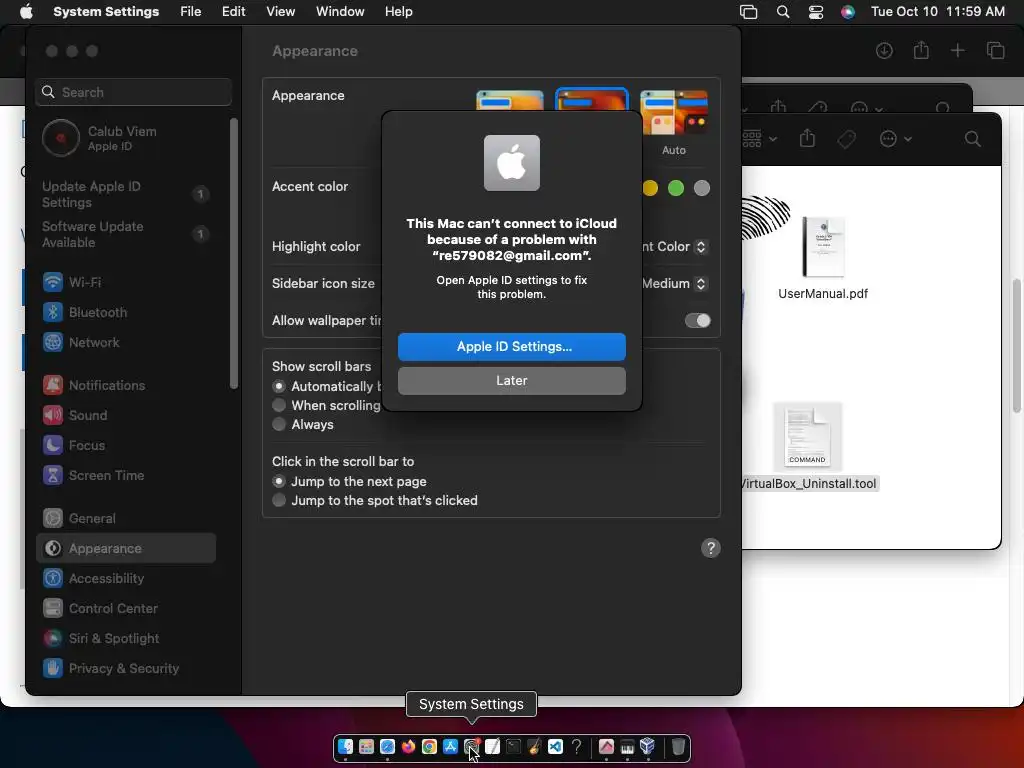Open Screen Time settings in the sidebar
This screenshot has height=768, width=1024.
(125, 475)
